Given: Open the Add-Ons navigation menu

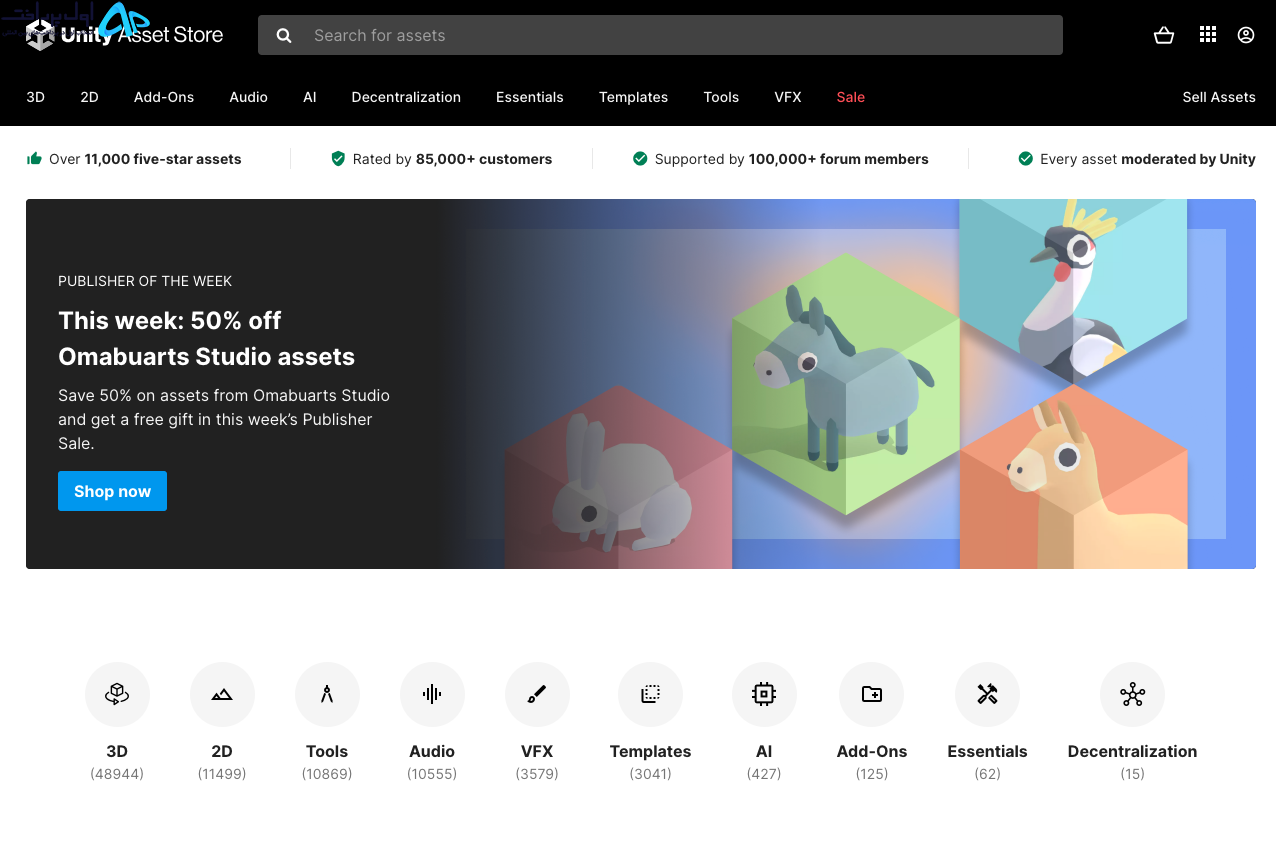Looking at the screenshot, I should tap(164, 97).
